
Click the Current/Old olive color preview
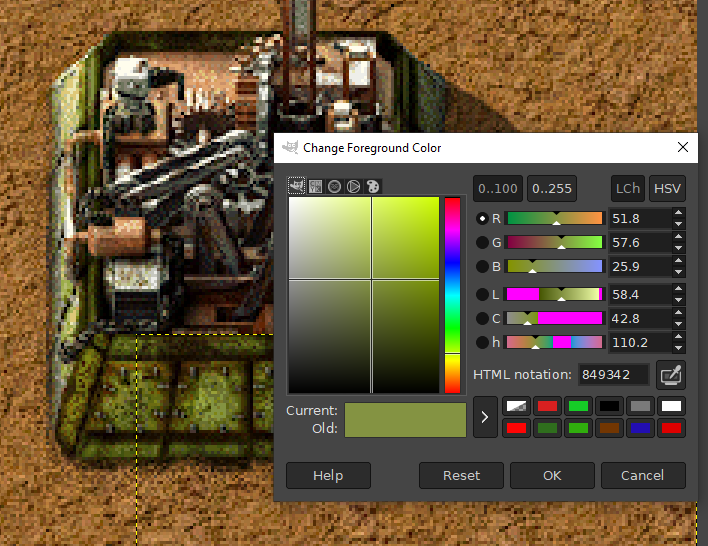pos(405,420)
